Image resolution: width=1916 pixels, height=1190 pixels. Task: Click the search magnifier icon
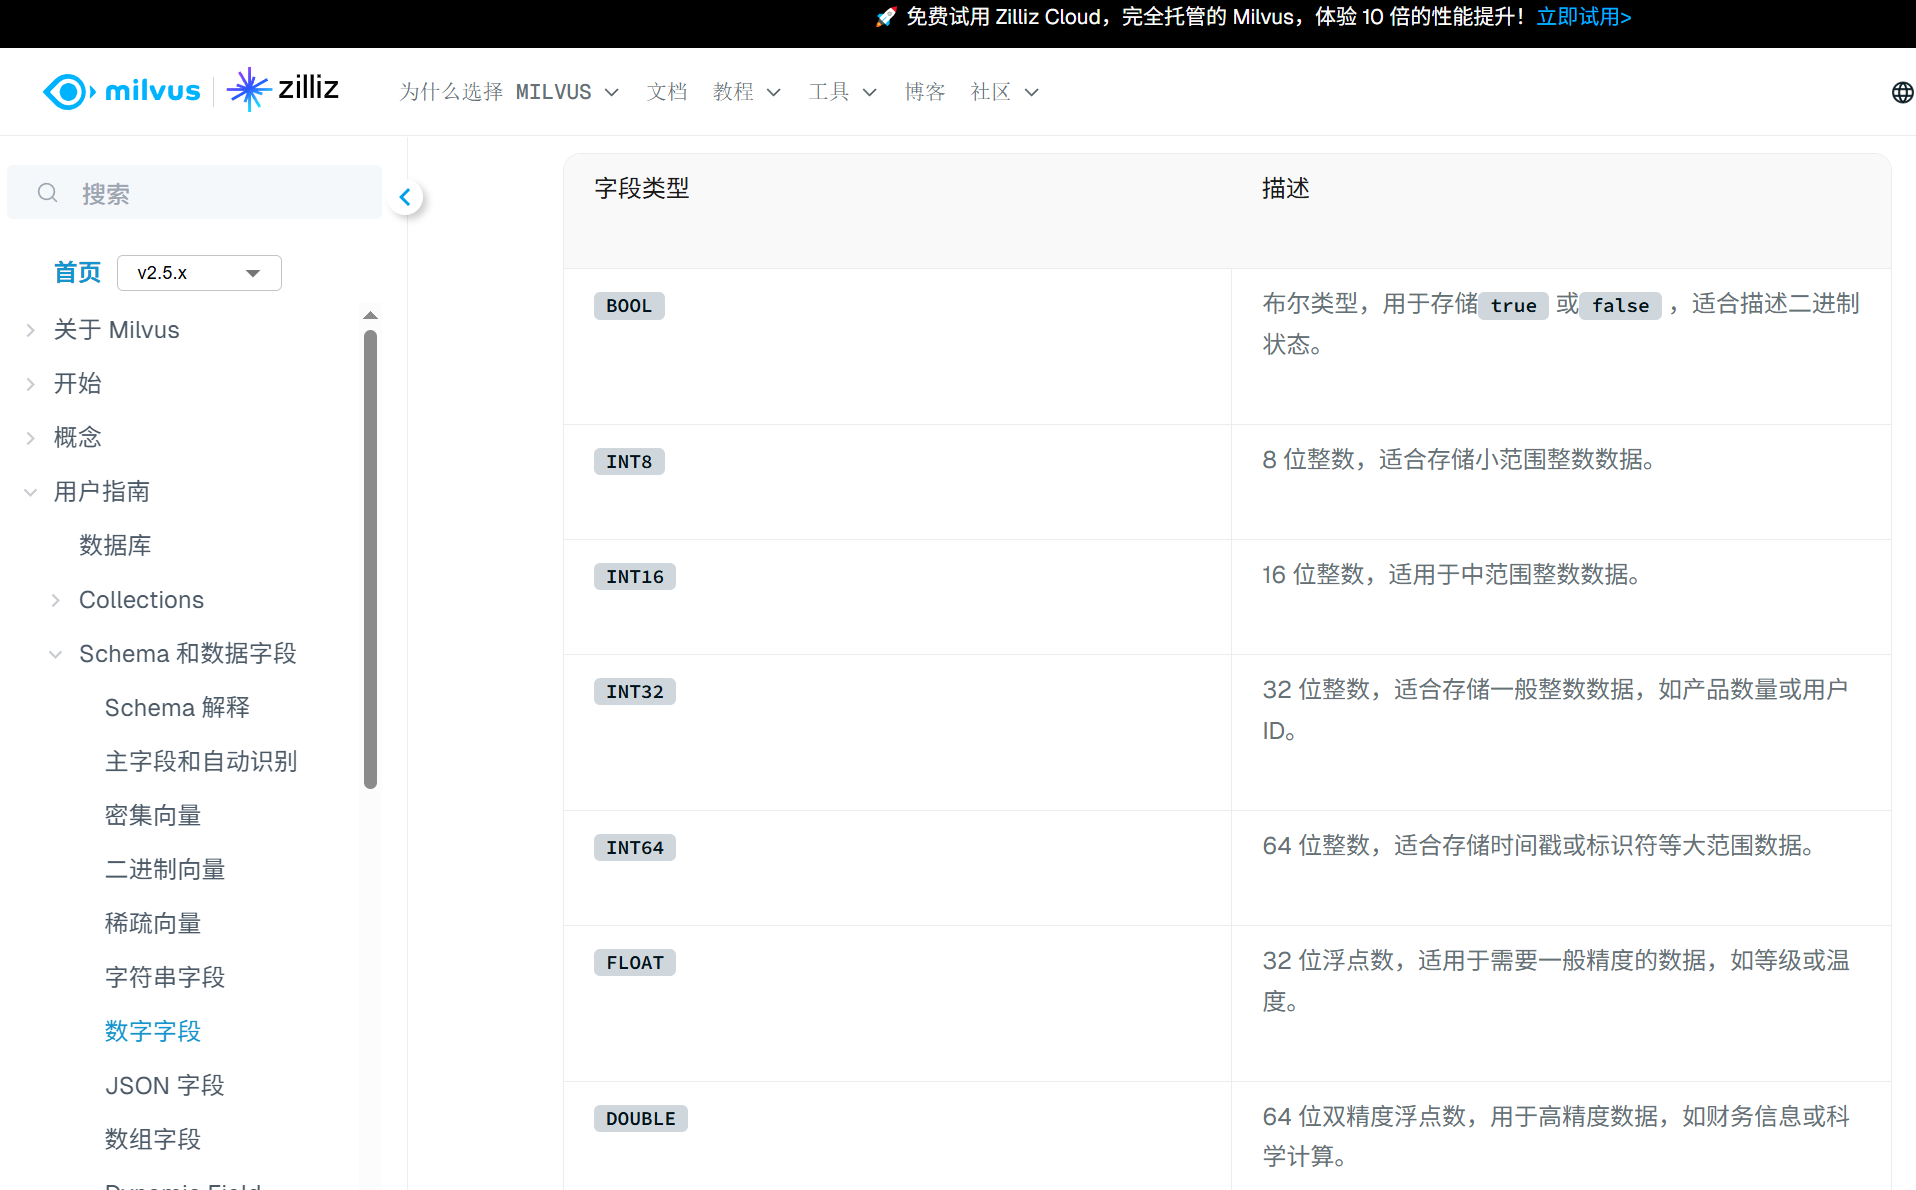[x=47, y=193]
